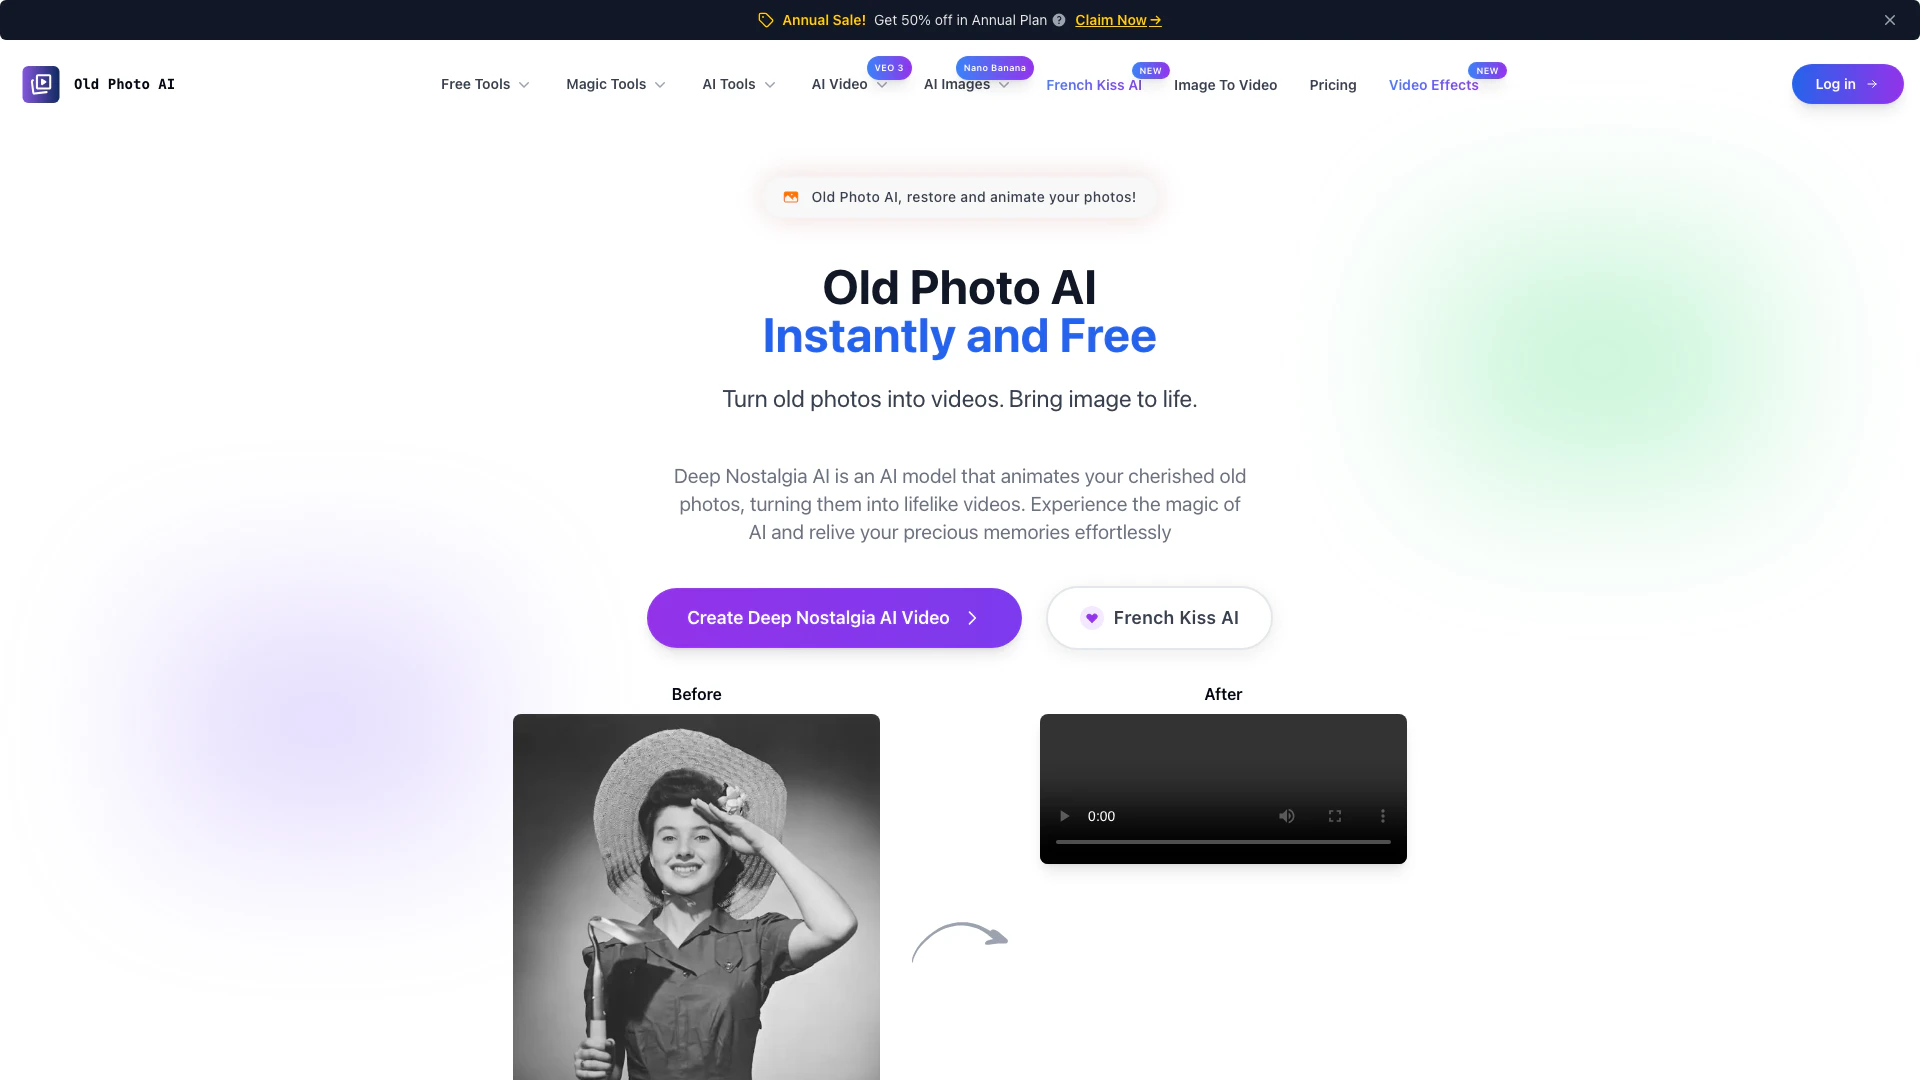Enter fullscreen on the After video

[x=1335, y=816]
